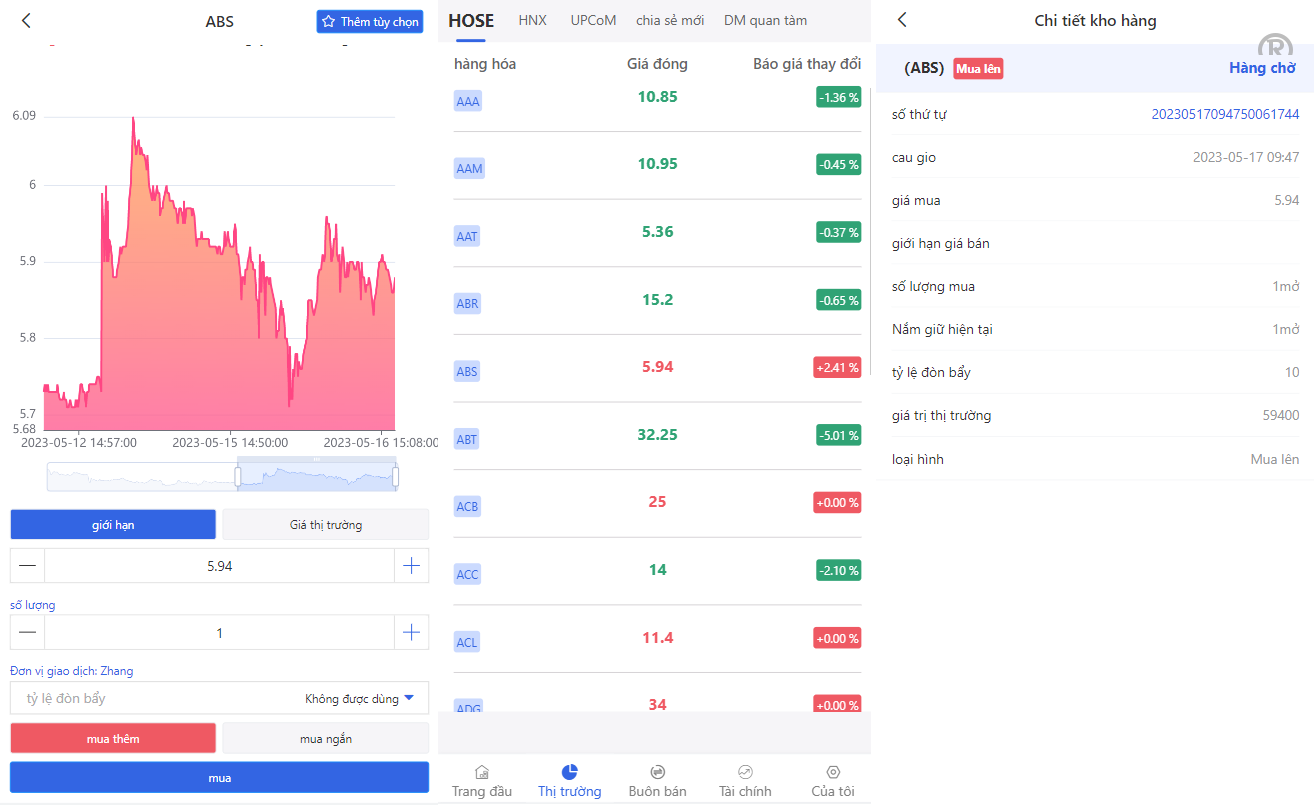1314x805 pixels.
Task: Open Buôn bán trade icon
Action: [657, 772]
